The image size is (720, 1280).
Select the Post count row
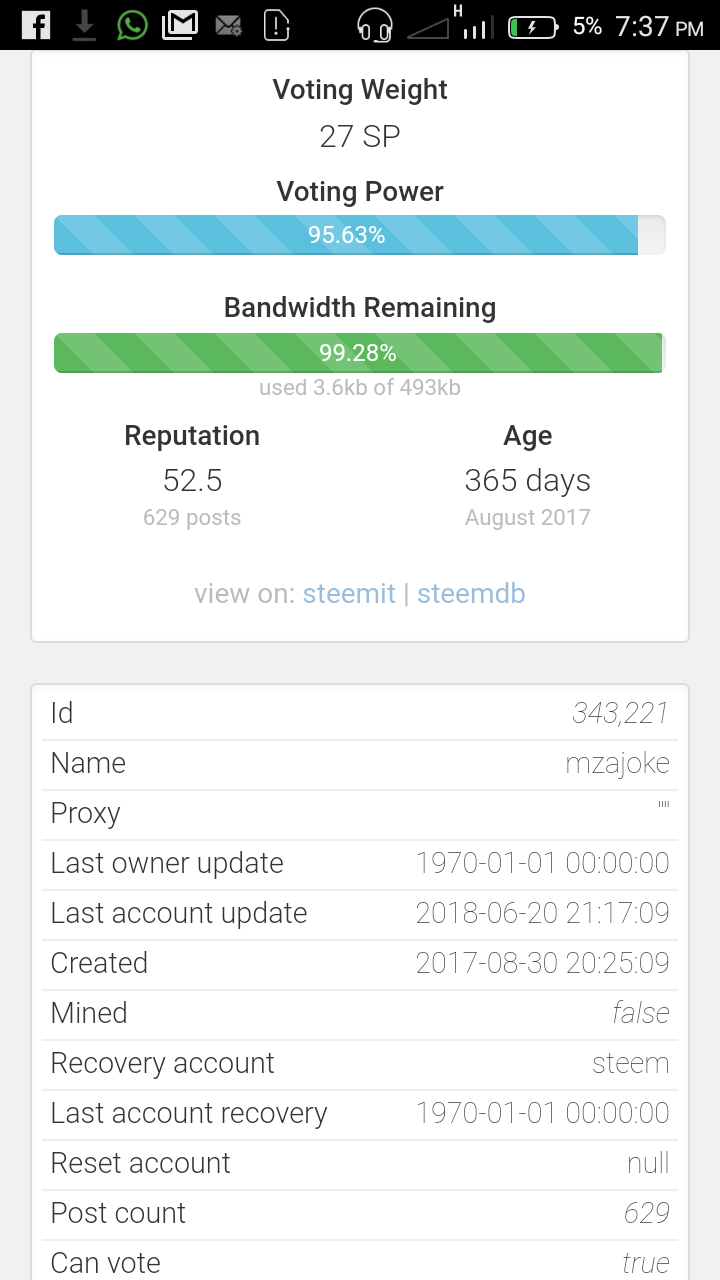click(x=360, y=1214)
